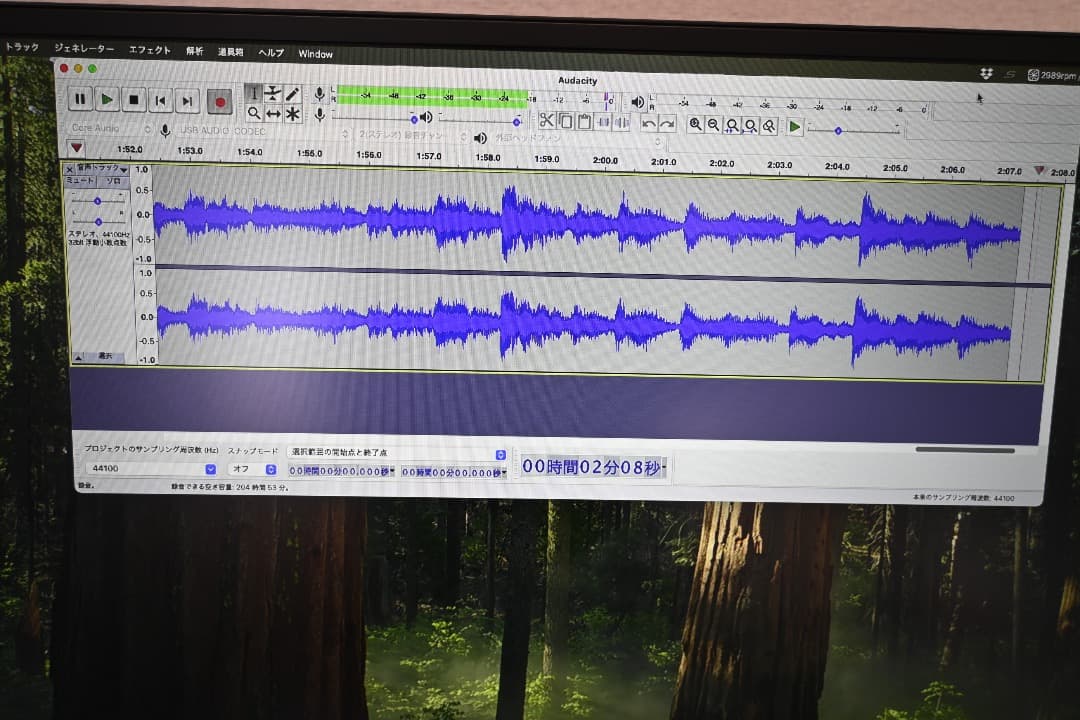Screen dimensions: 1080x720
Task: Undo the last edit
Action: click(649, 123)
